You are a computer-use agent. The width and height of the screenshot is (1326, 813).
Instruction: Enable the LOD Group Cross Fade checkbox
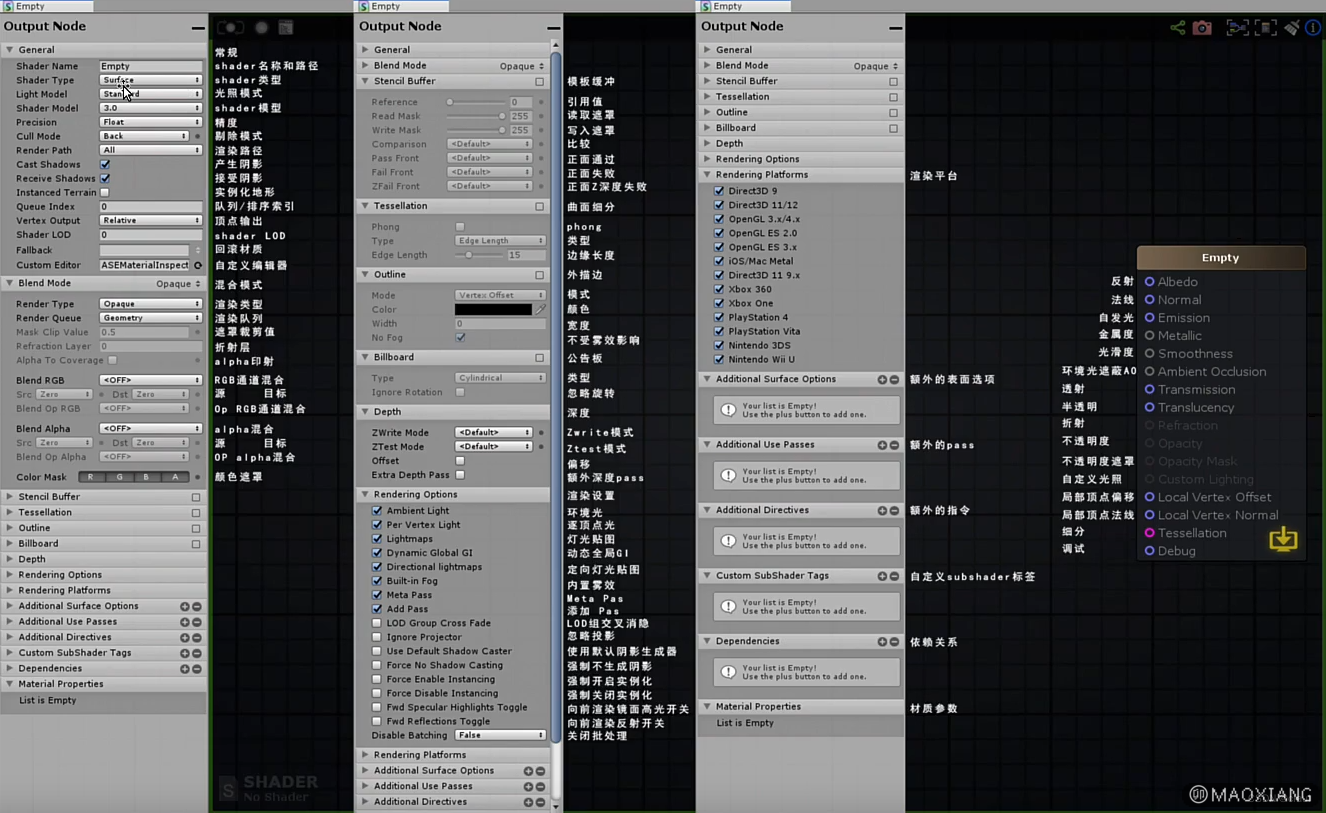pos(377,623)
